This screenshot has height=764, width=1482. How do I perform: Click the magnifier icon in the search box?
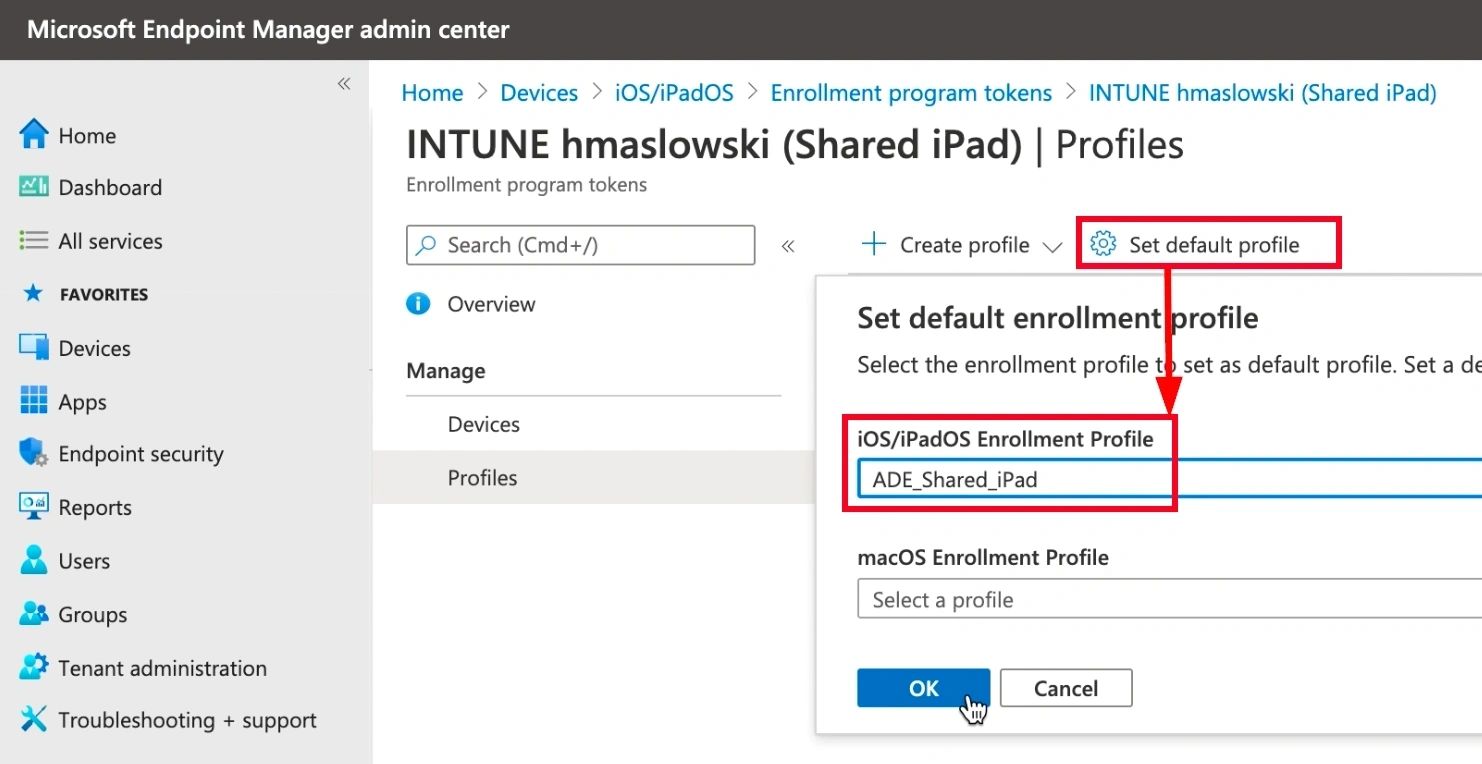point(426,245)
